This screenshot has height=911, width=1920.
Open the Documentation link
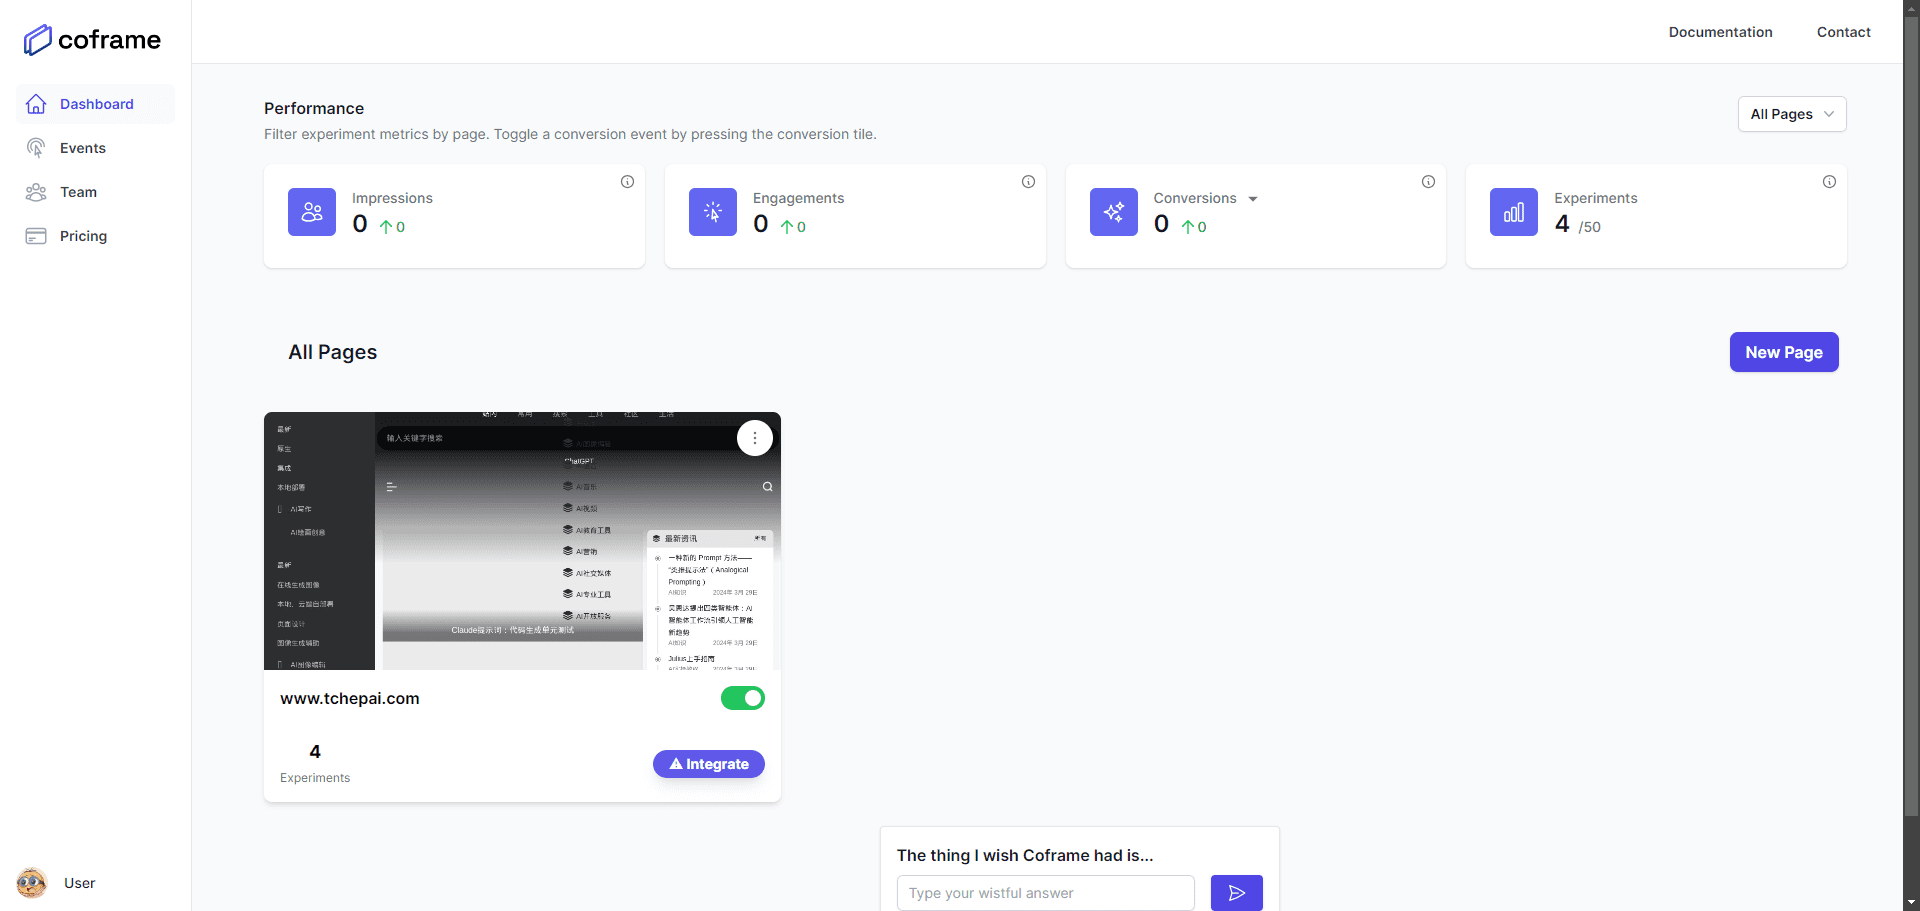click(1720, 32)
